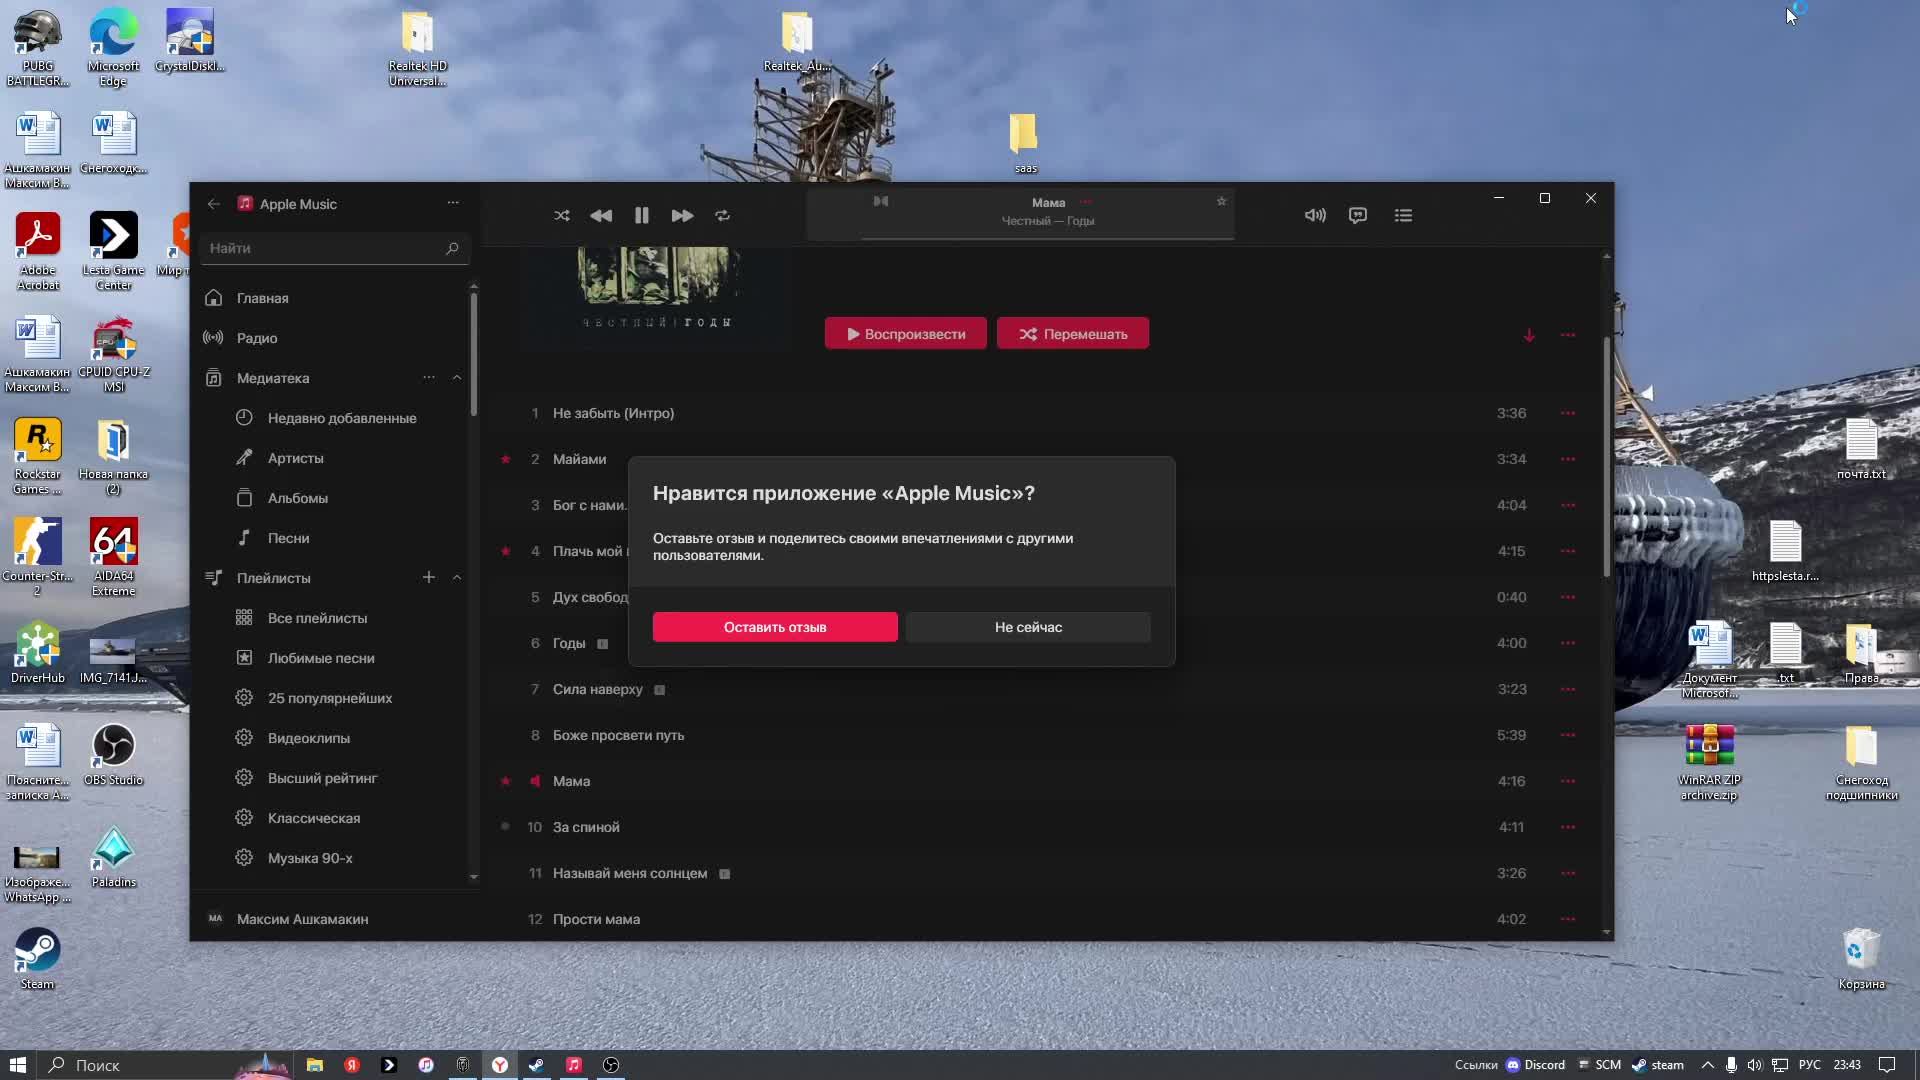Toggle repeat playback mode

coord(722,216)
